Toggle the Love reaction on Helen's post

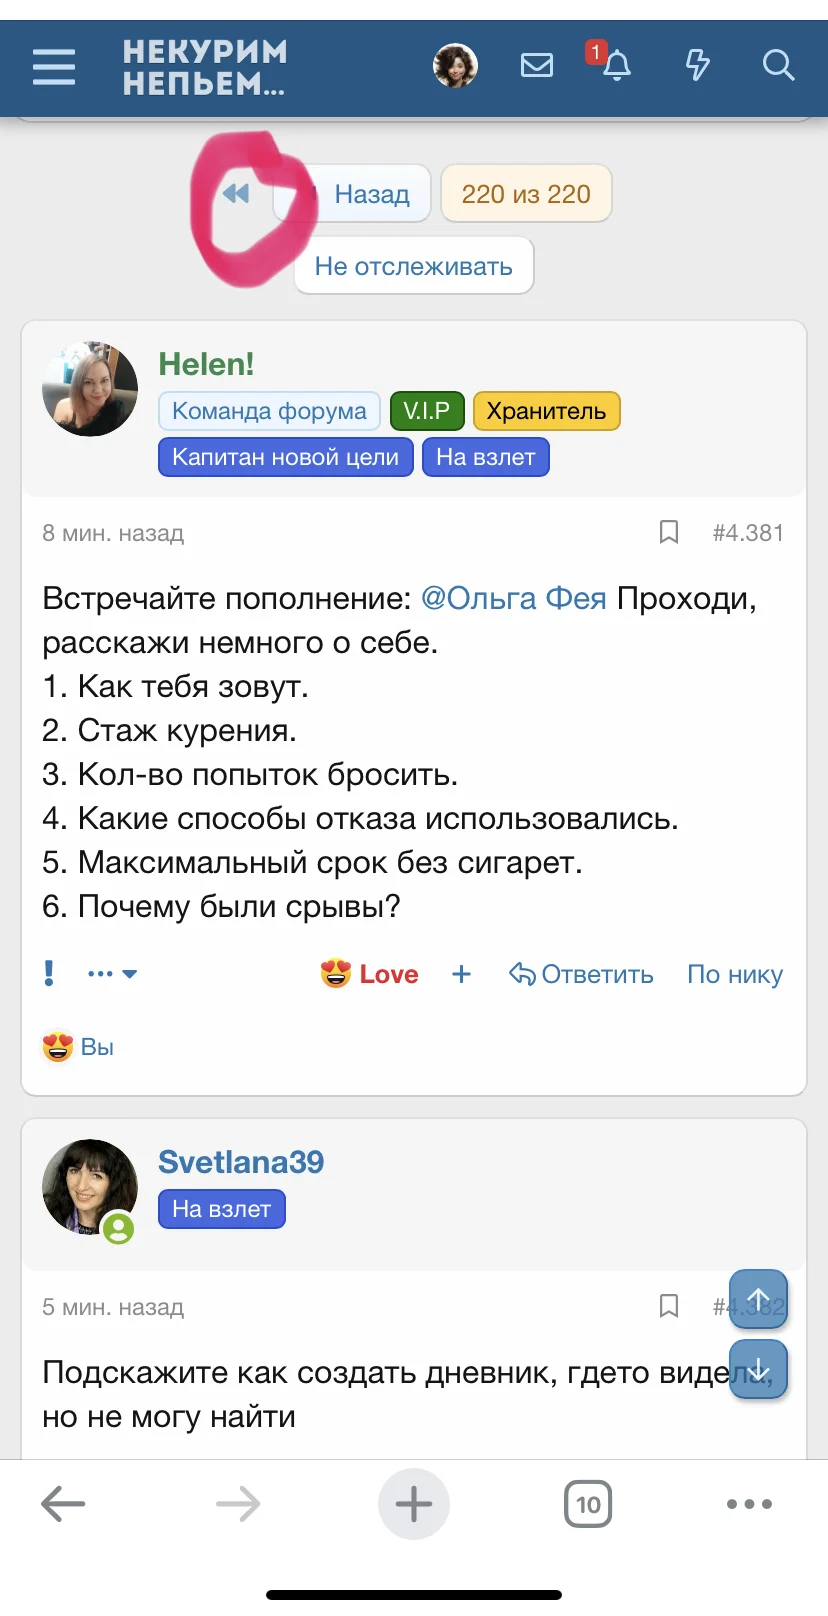click(x=370, y=974)
